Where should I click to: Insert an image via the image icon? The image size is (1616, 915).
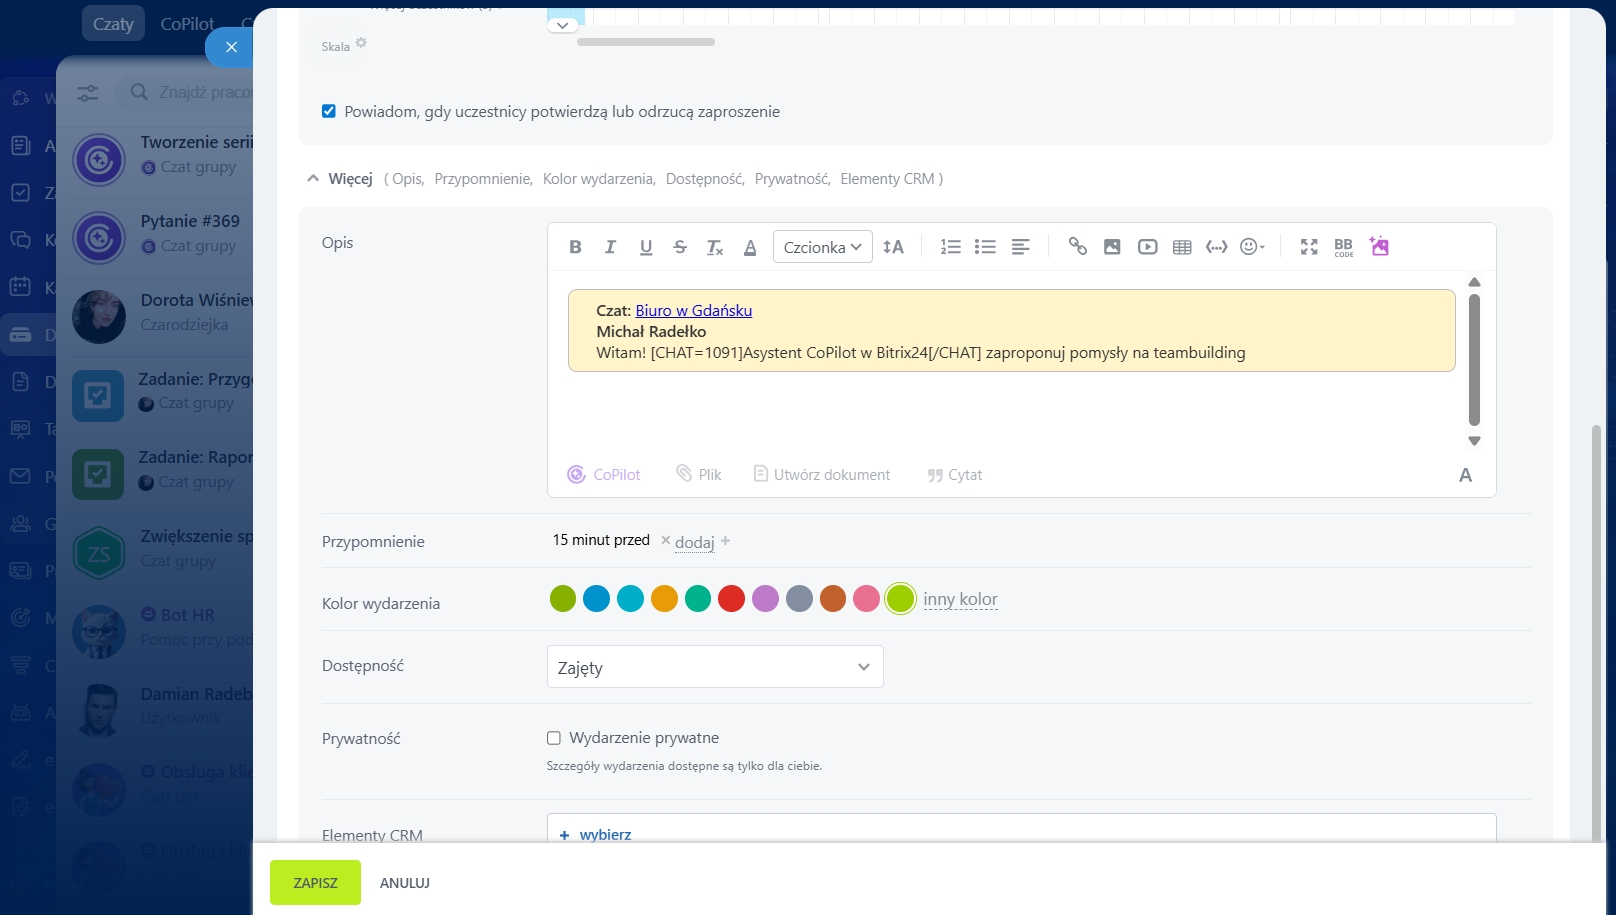coord(1112,247)
